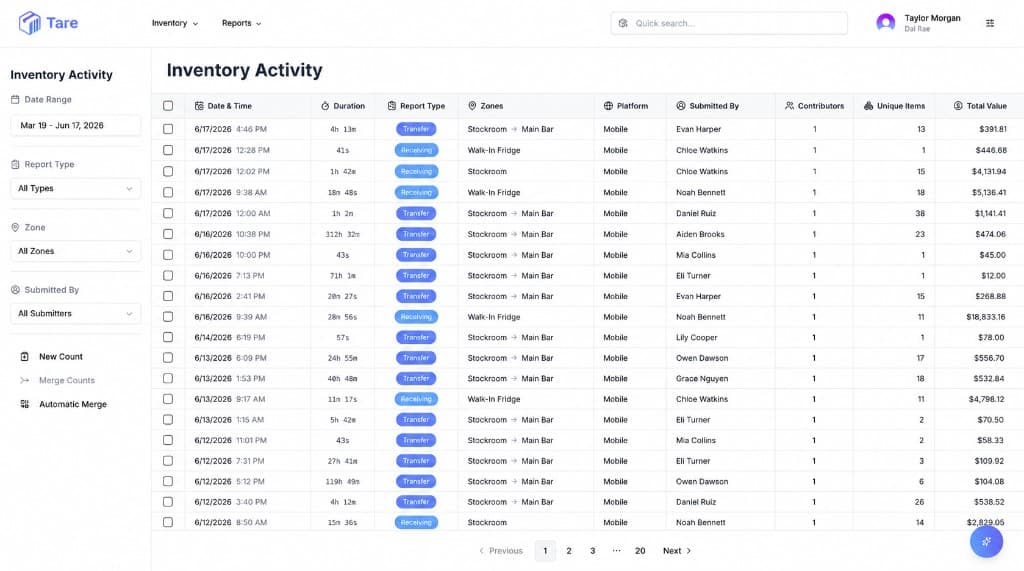Open Automatic Merge in the sidebar
Image resolution: width=1024 pixels, height=571 pixels.
point(72,404)
